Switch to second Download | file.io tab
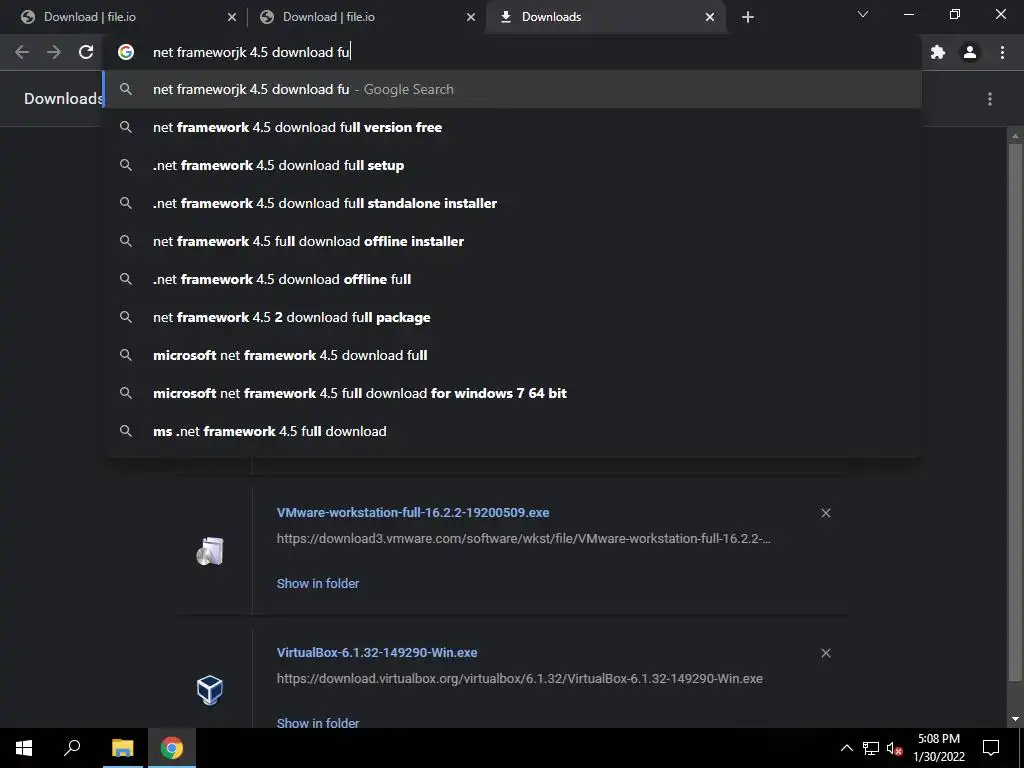 click(x=366, y=17)
